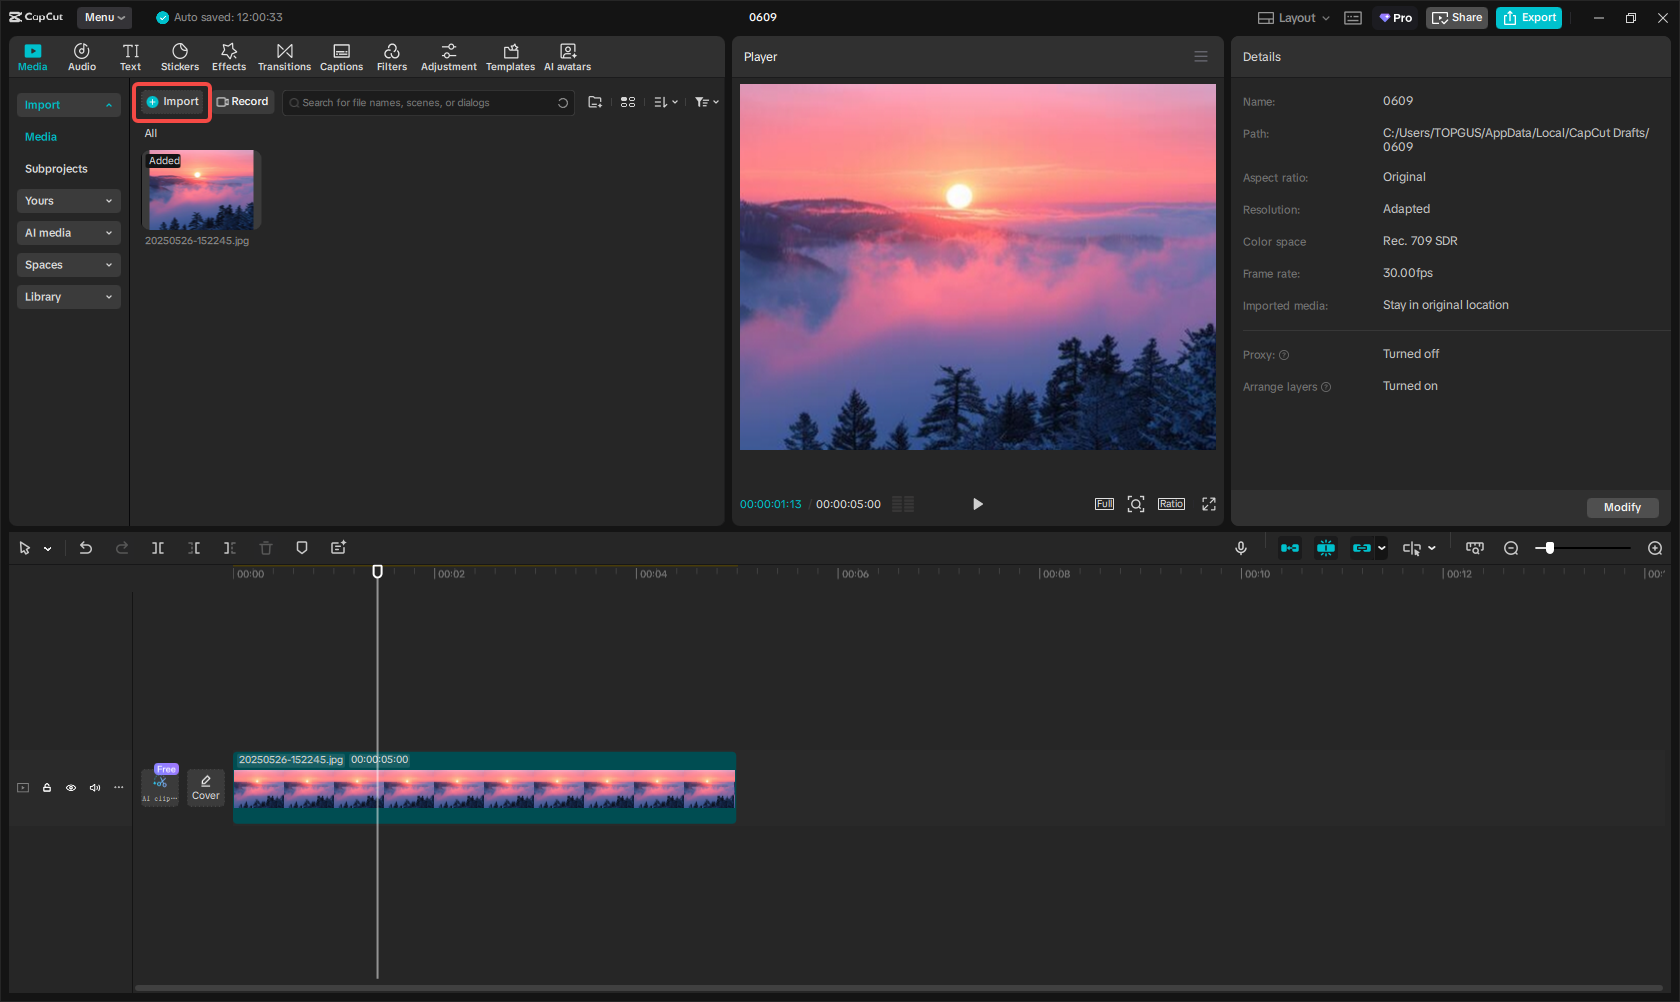Open the Stickers panel
The height and width of the screenshot is (1002, 1680).
[180, 56]
